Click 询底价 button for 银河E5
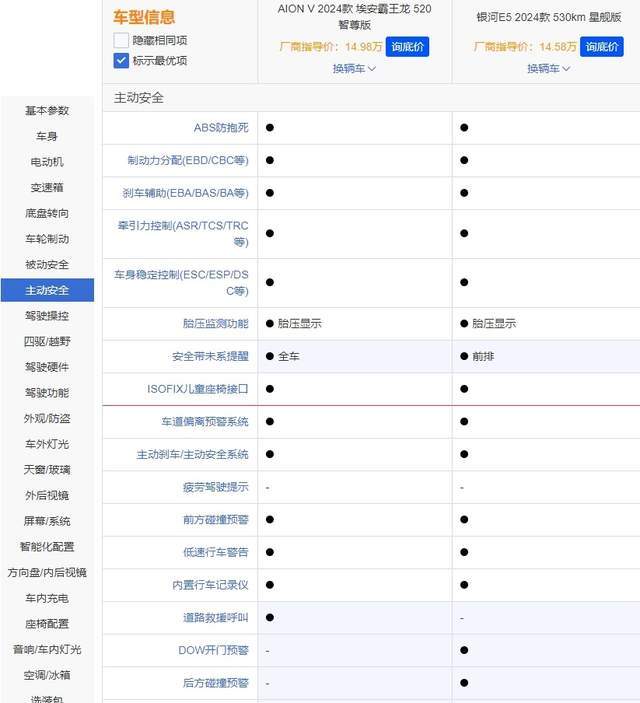The image size is (640, 703). 601,47
